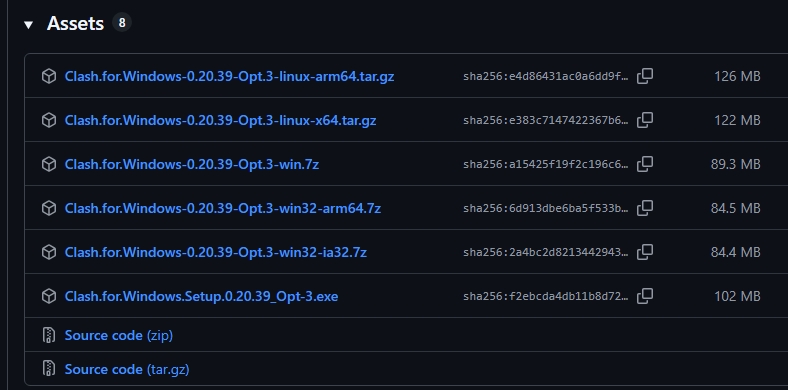The image size is (788, 390).
Task: Download Clash.for.Windows-0.20.39-Opt.3-linux-x64.tar.gz
Action: (x=220, y=121)
